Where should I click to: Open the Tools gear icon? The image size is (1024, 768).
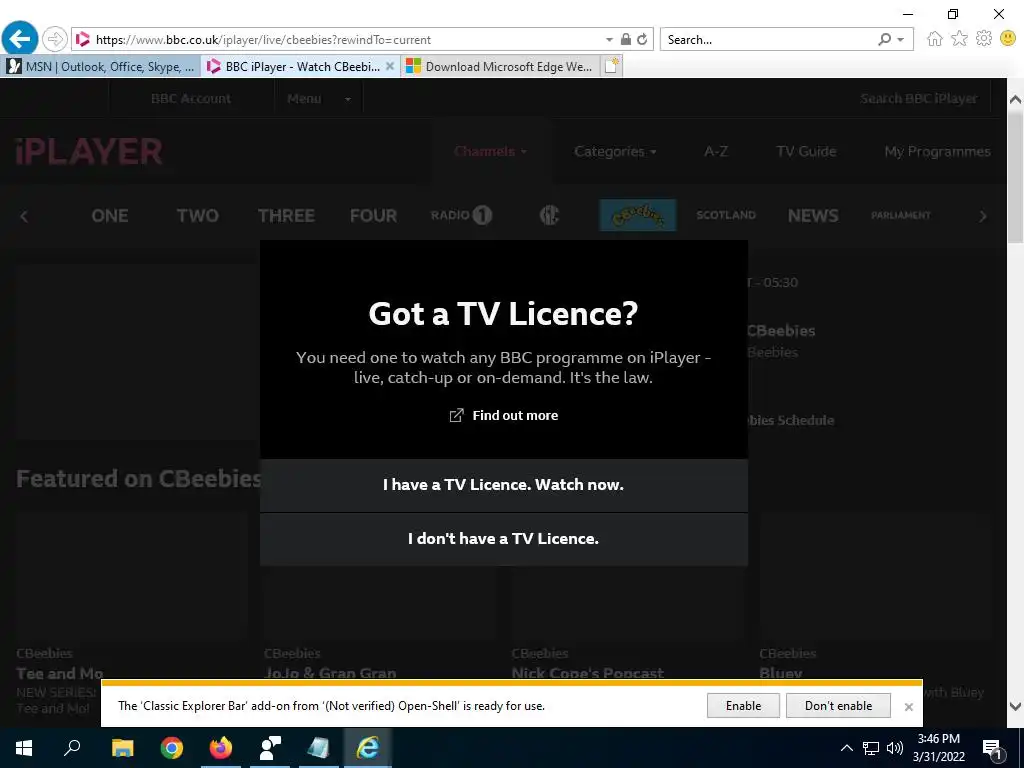(x=984, y=39)
